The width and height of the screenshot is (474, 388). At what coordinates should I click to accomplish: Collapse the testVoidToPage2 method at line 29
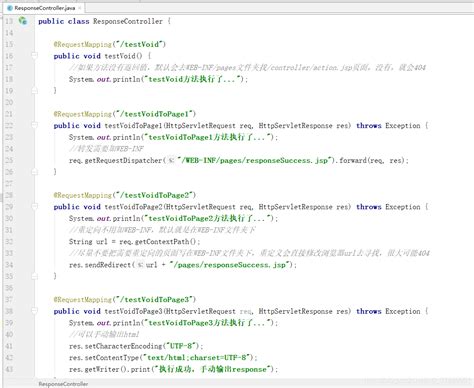[x=34, y=206]
